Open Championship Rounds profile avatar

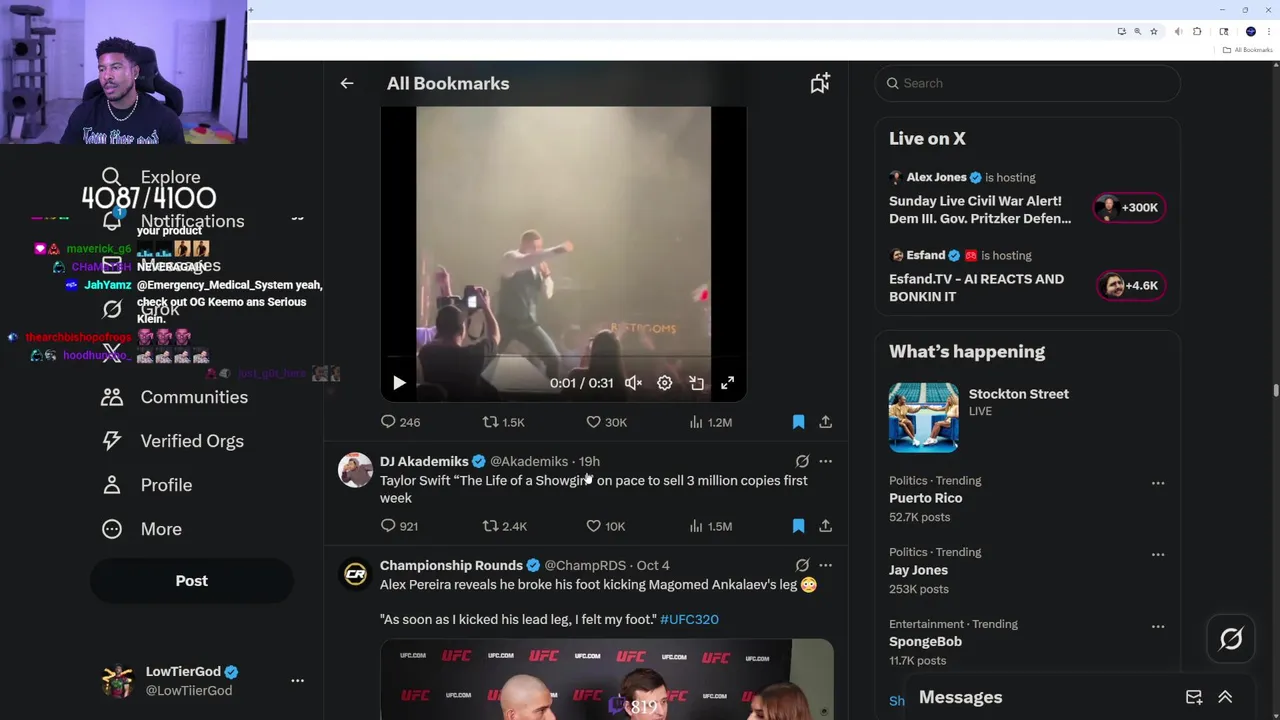click(x=355, y=574)
